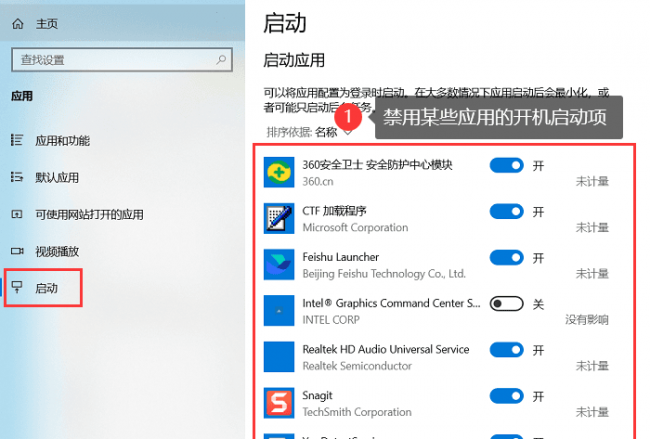Click Intel® Graphics Command Center S... text
Image resolution: width=650 pixels, height=439 pixels.
[391, 303]
